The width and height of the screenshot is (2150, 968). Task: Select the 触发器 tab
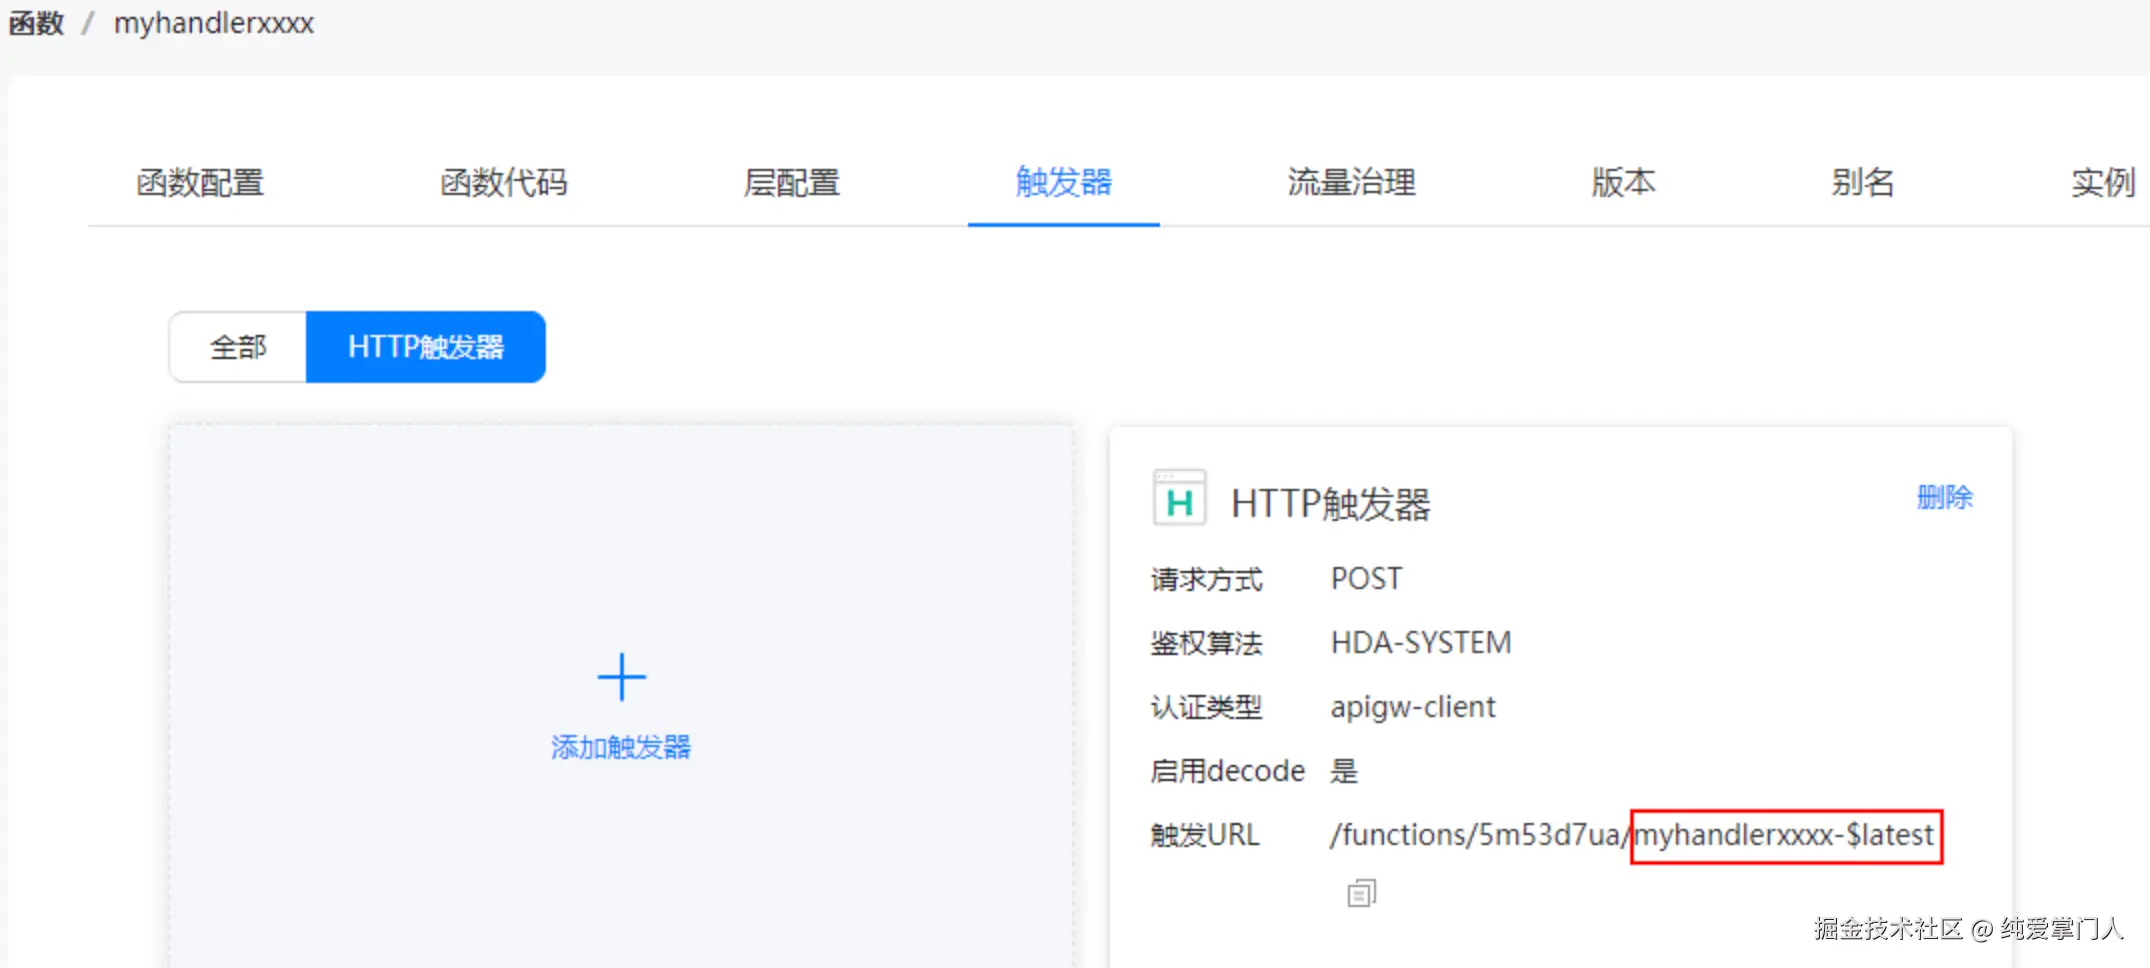(x=1064, y=182)
